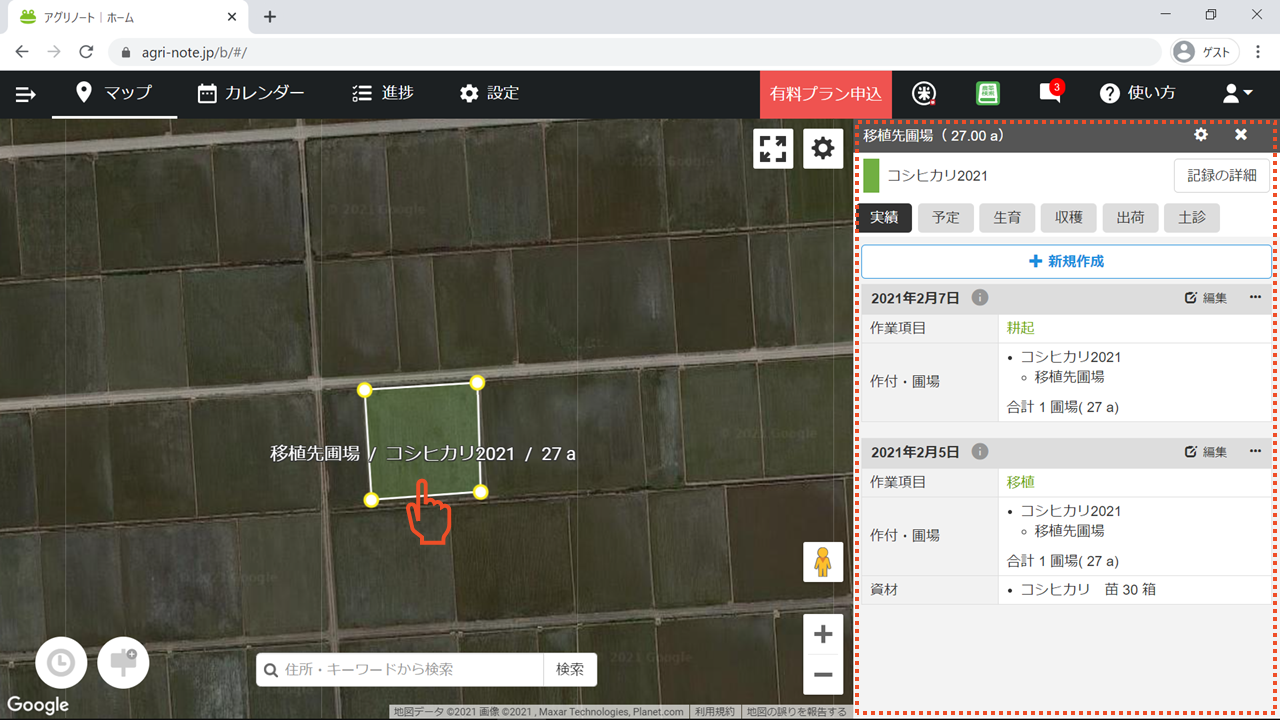Image resolution: width=1280 pixels, height=720 pixels.
Task: Show info for 2021年2月5日 record
Action: pos(980,452)
